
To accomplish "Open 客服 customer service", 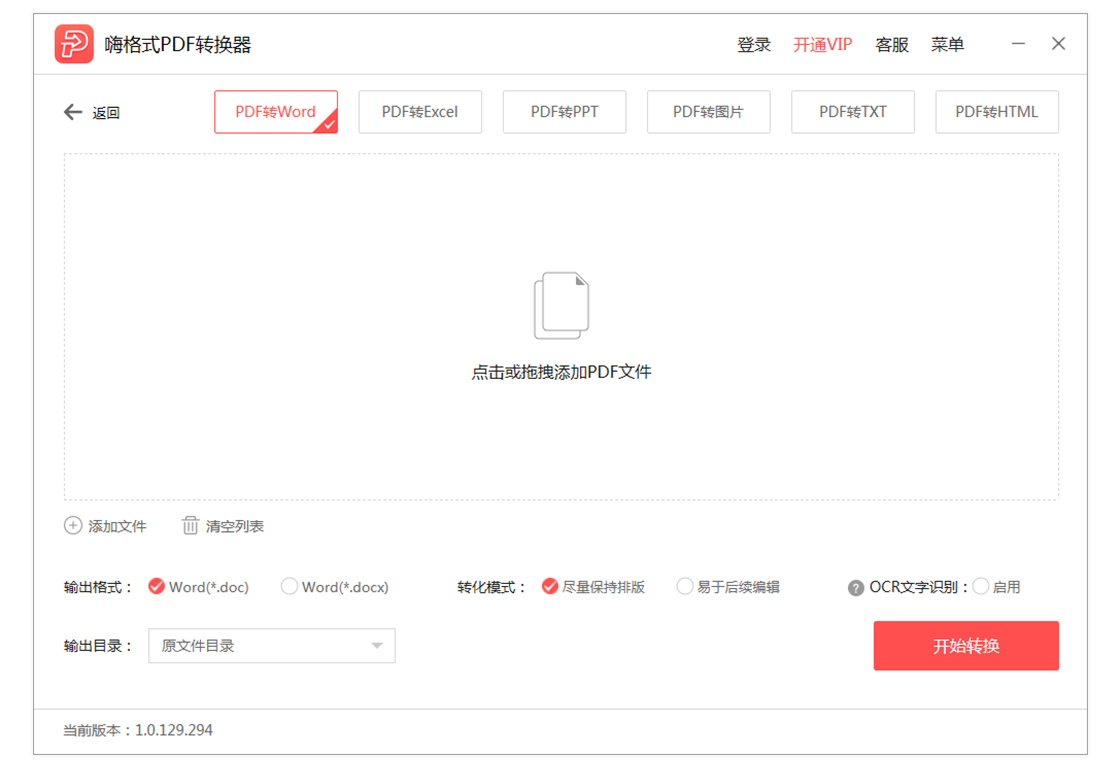I will click(x=892, y=45).
